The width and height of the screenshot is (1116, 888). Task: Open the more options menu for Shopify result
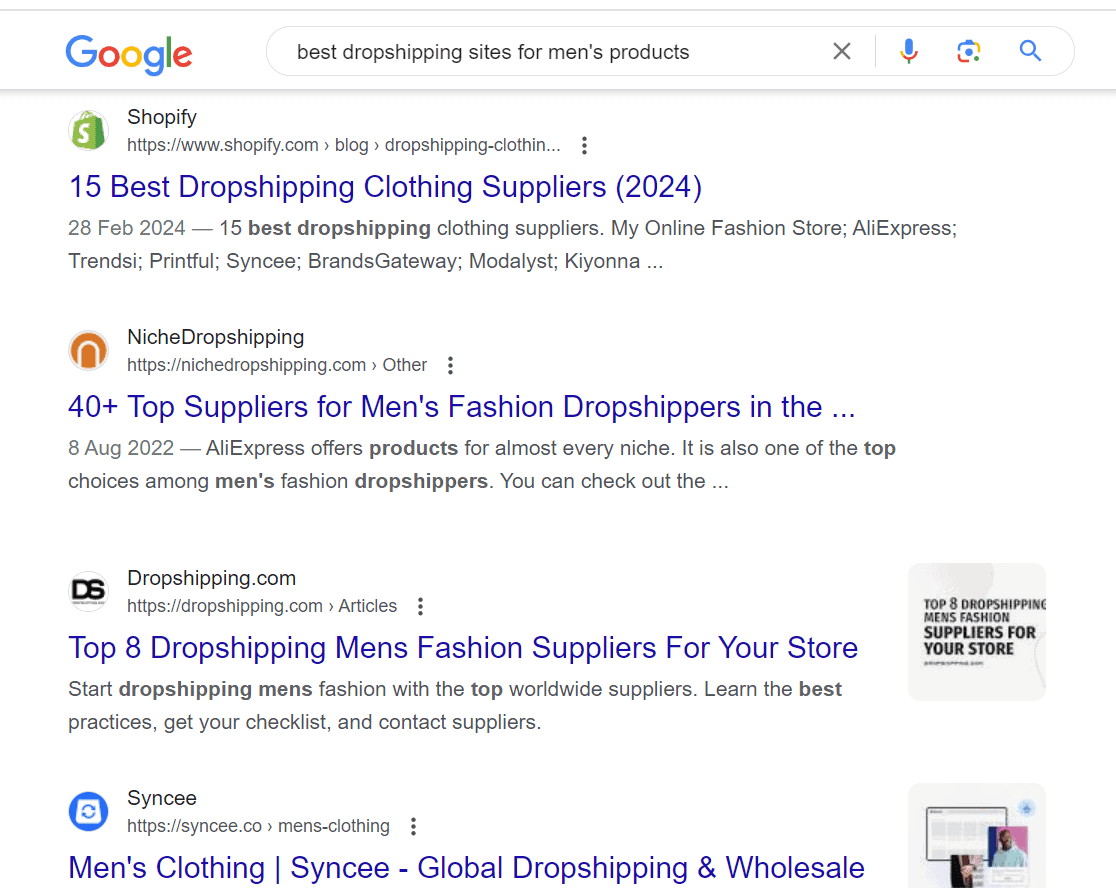coord(584,145)
